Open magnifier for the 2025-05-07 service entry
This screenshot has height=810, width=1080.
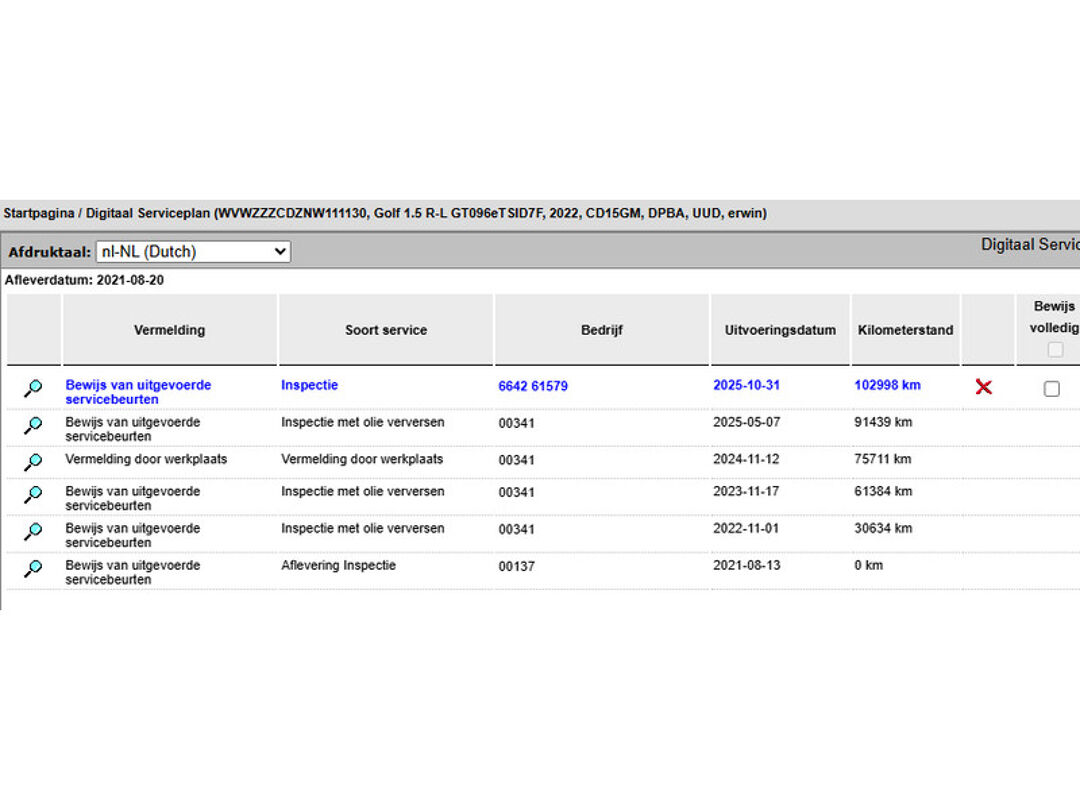click(x=33, y=426)
